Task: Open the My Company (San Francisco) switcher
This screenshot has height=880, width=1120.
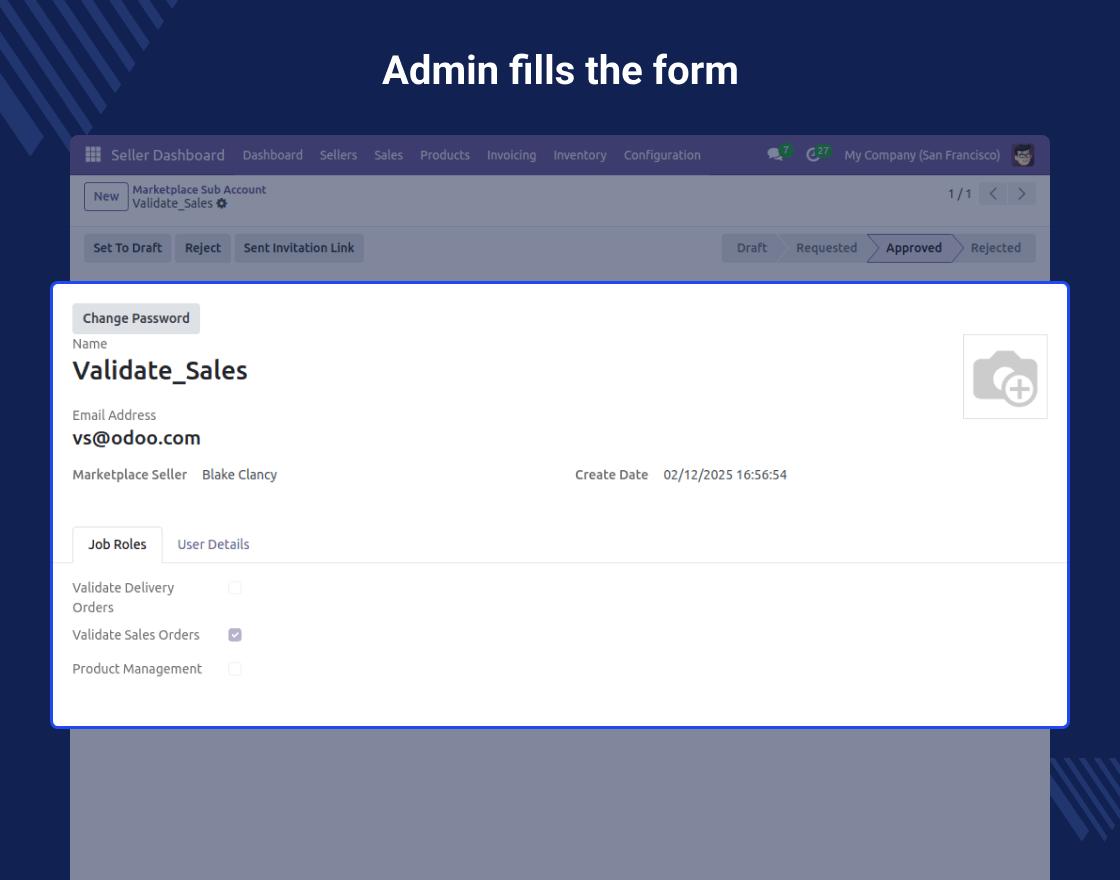Action: 922,155
